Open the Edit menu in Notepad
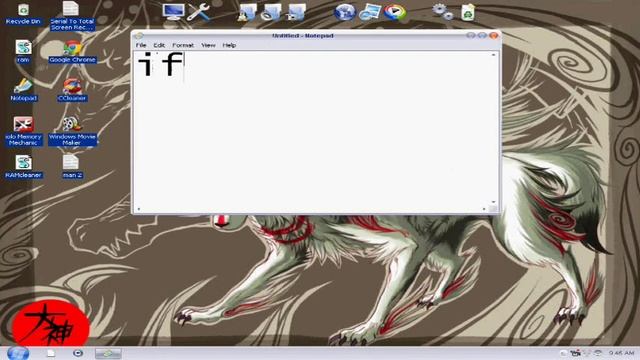 point(159,45)
